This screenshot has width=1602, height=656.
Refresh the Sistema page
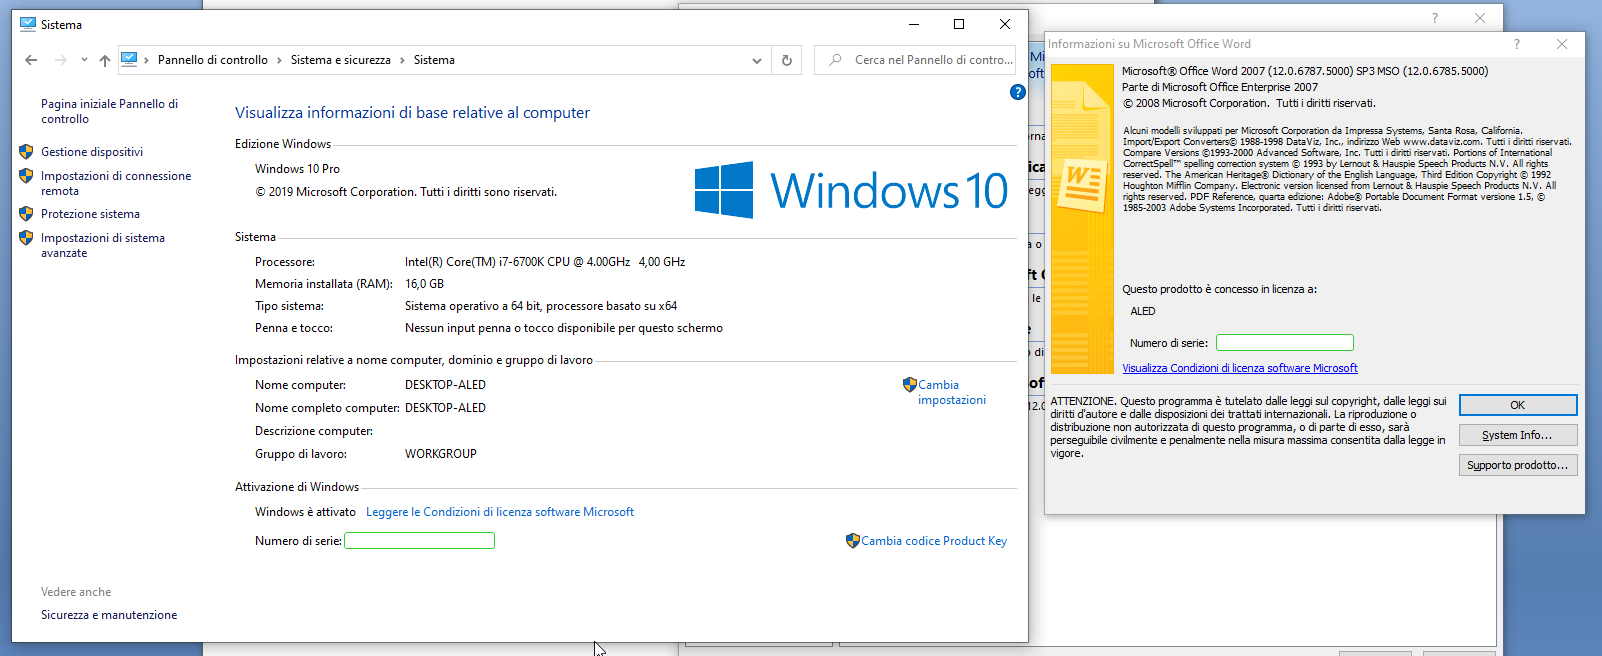click(x=787, y=60)
